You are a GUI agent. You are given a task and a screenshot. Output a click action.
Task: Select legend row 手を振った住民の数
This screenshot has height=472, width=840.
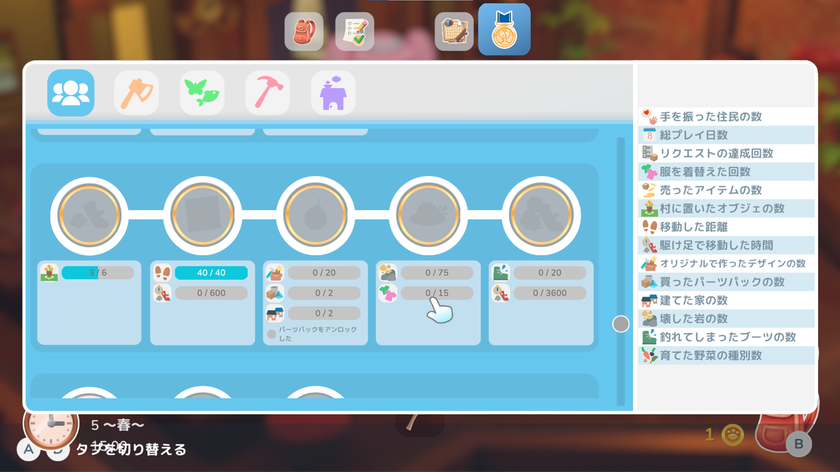pos(726,117)
